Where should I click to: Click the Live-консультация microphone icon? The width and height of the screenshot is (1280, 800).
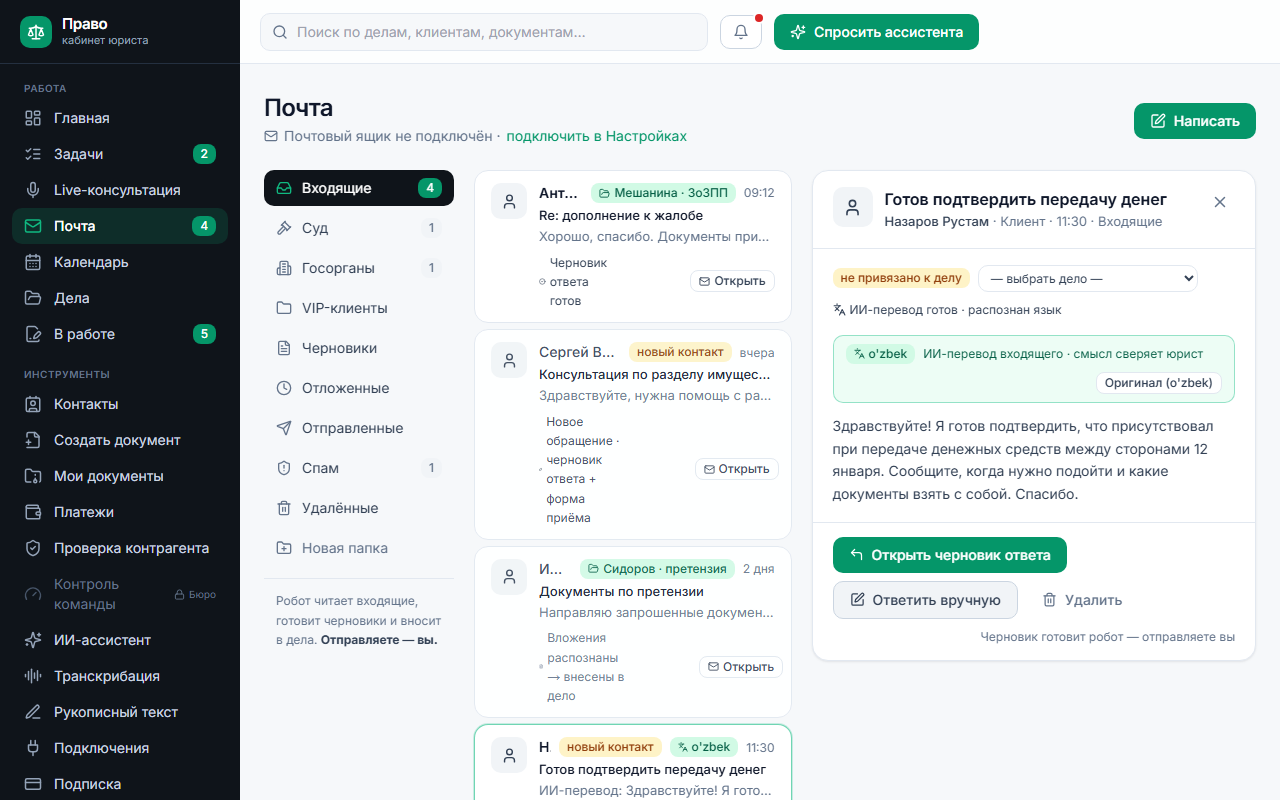click(x=33, y=190)
